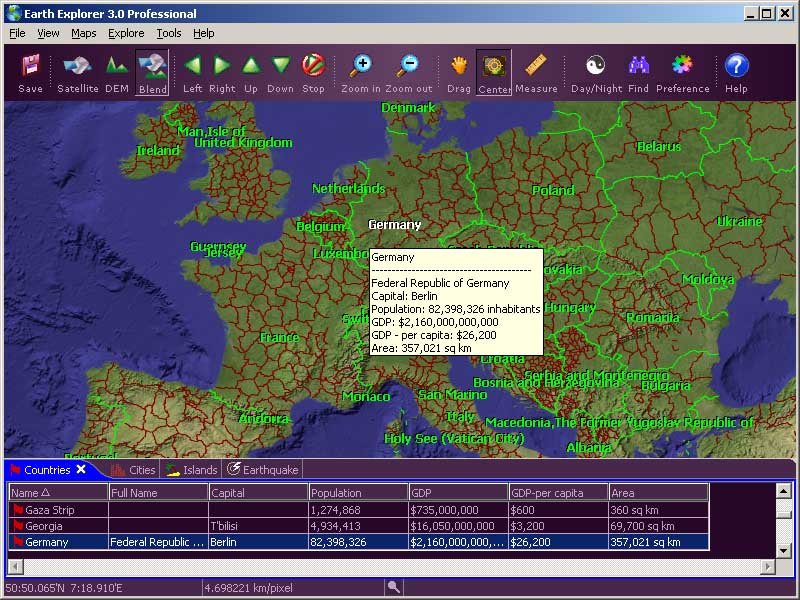Click the magnifier icon in status bar

[393, 587]
